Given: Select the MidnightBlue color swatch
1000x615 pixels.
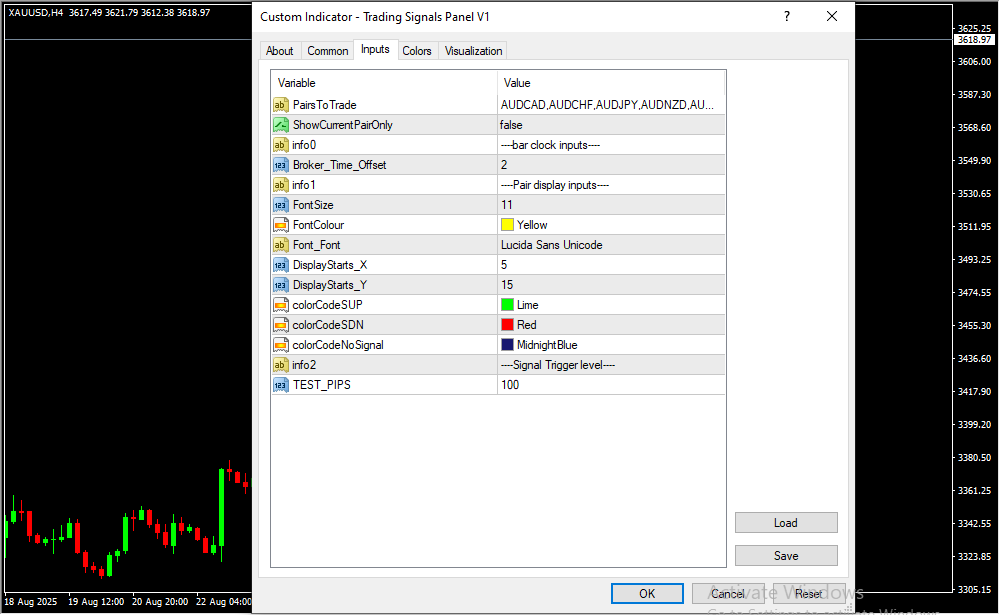Looking at the screenshot, I should [x=508, y=345].
